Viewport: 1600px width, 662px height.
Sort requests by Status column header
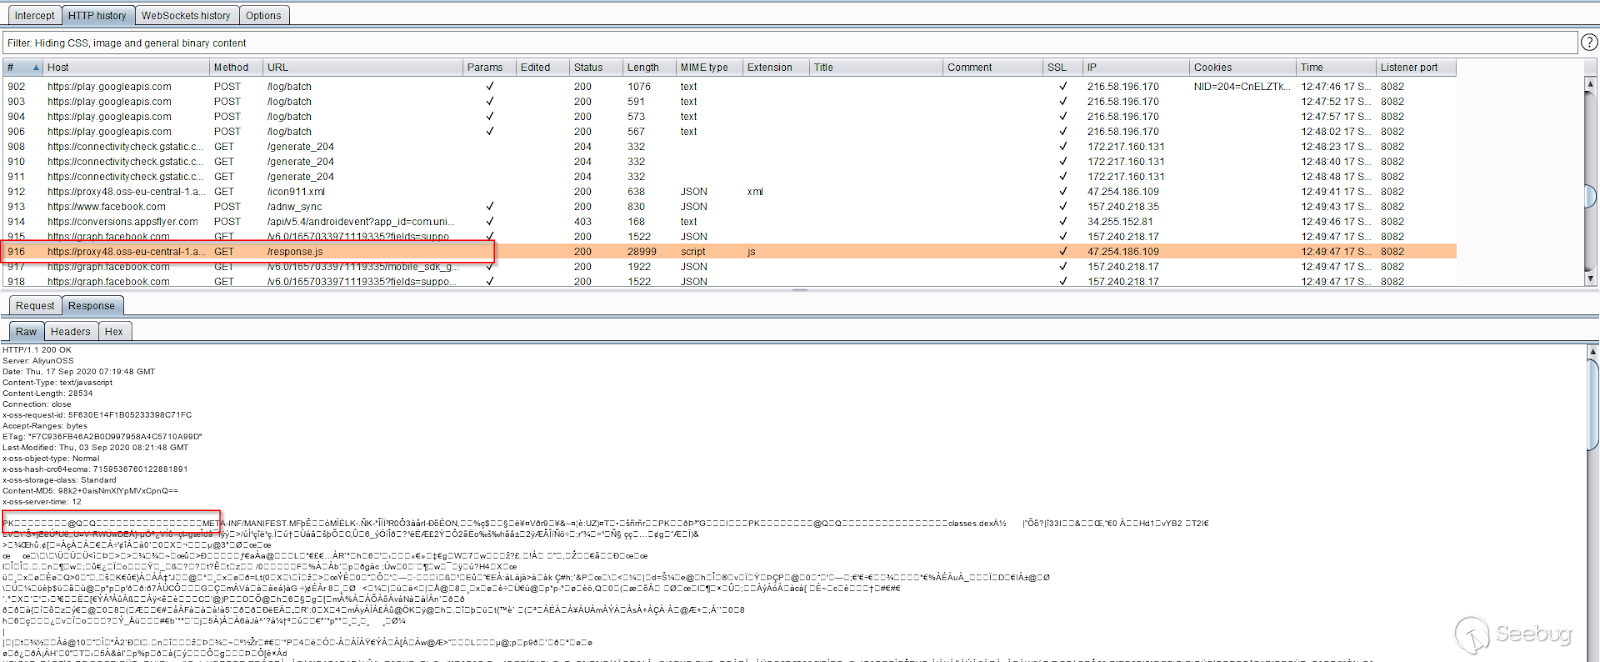coord(588,68)
